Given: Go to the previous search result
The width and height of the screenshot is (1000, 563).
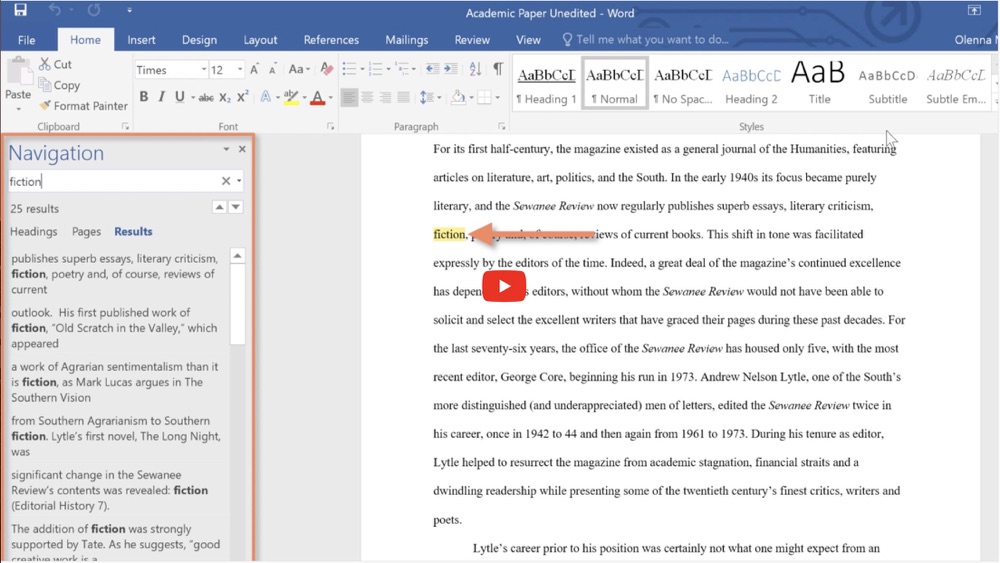Looking at the screenshot, I should click(x=219, y=207).
